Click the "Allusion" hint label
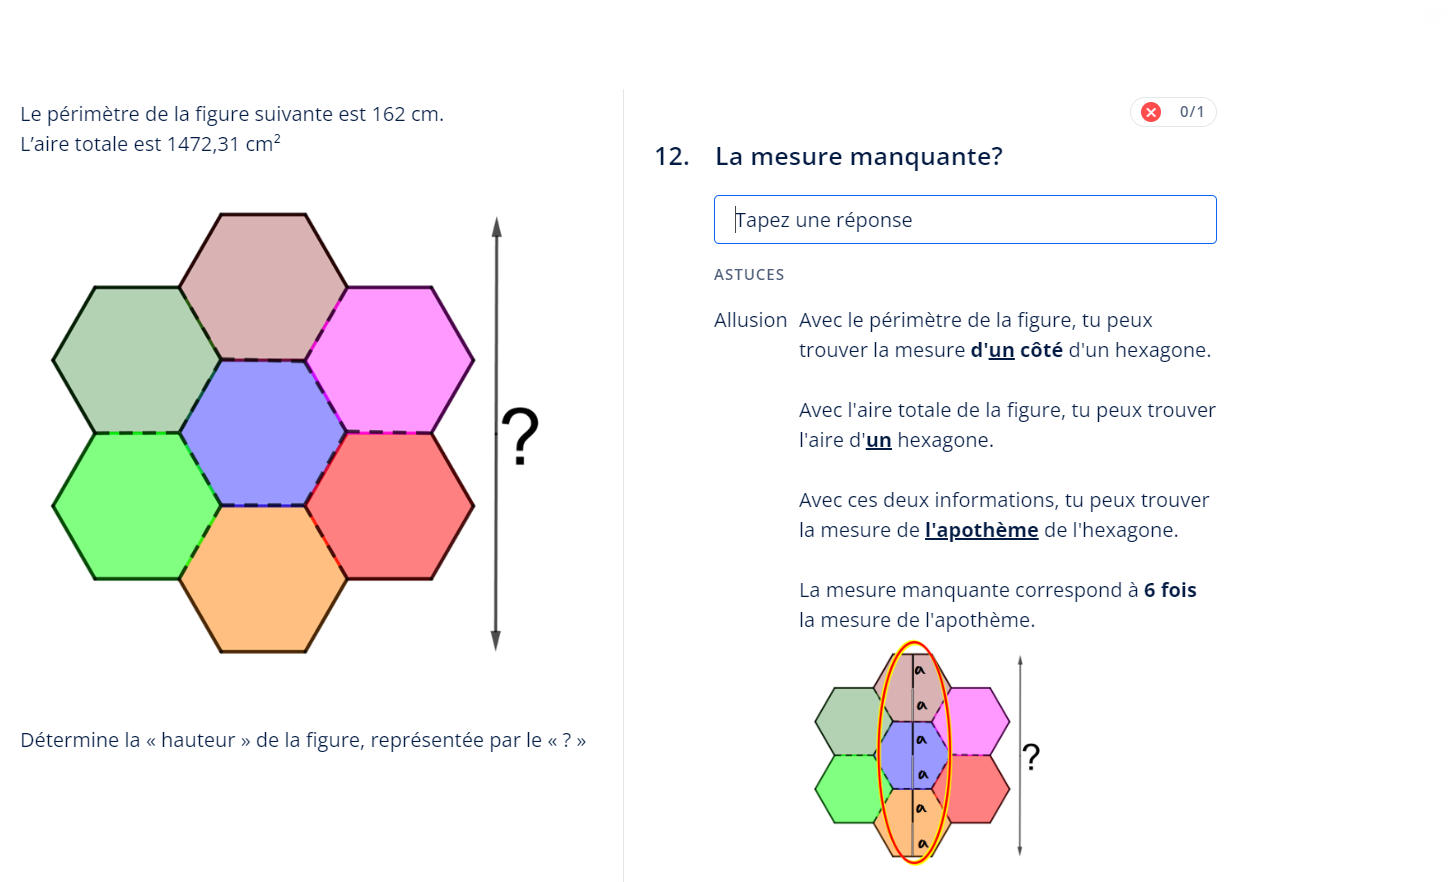Image resolution: width=1451 pixels, height=882 pixels. pos(750,320)
